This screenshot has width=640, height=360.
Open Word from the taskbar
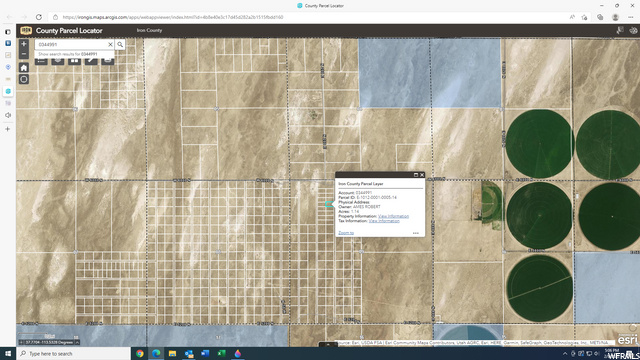pyautogui.click(x=205, y=353)
